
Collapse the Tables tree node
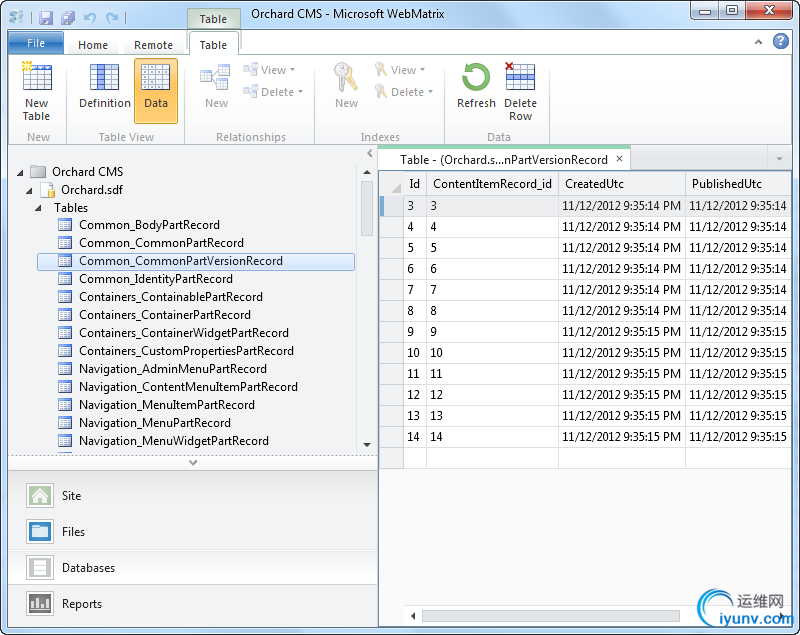tap(38, 209)
